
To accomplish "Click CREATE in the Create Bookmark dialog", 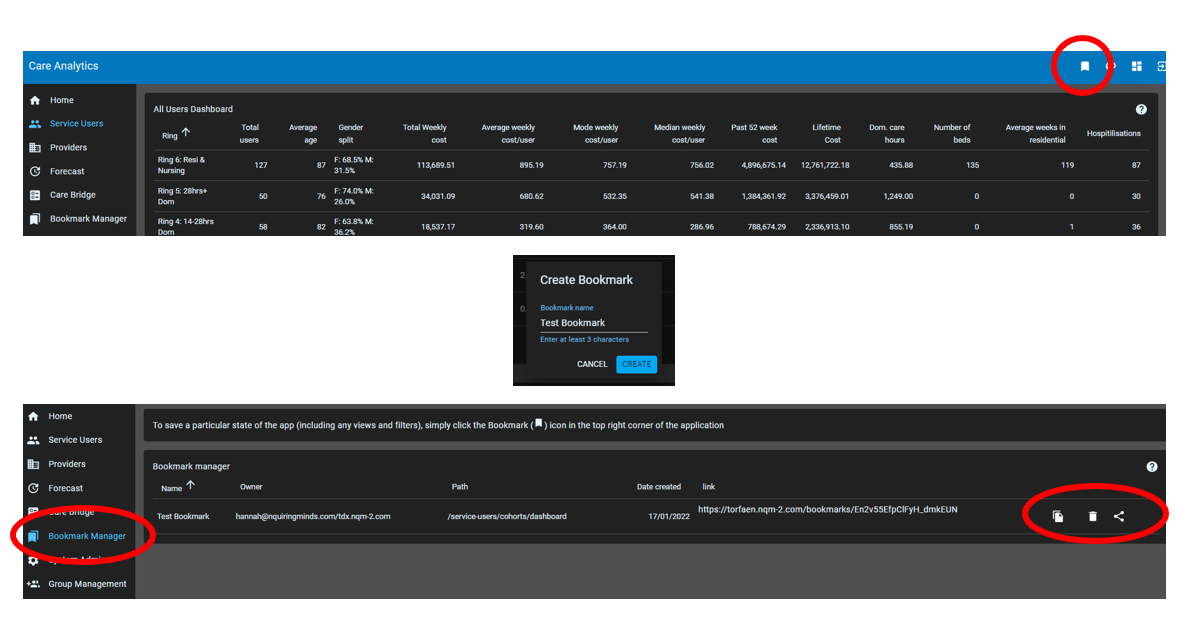I will tap(636, 364).
